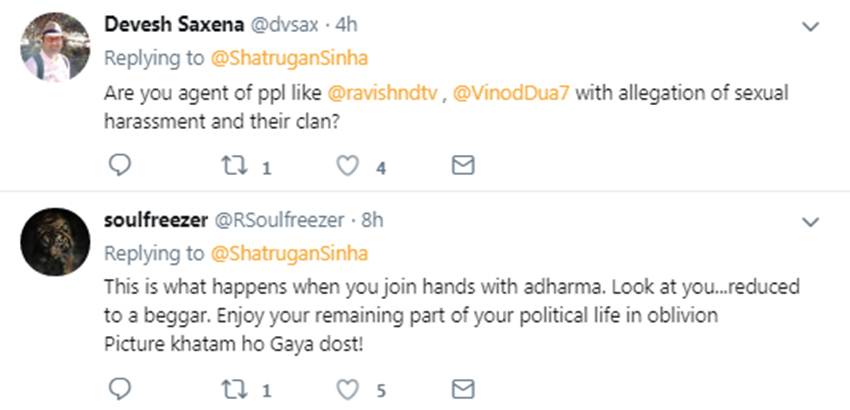Viewport: 850px width, 410px height.
Task: Open @ShatruganSinha link in soulfreezer's reply
Action: tap(290, 252)
